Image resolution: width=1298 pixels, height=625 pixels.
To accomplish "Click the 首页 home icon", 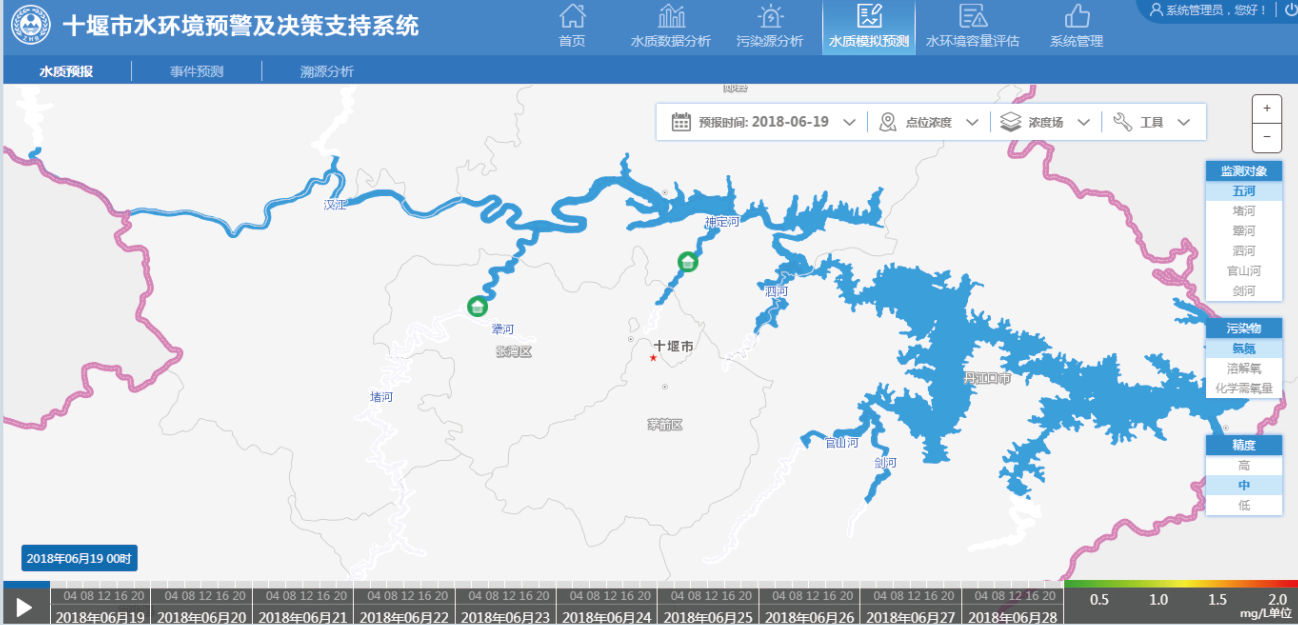I will [572, 17].
